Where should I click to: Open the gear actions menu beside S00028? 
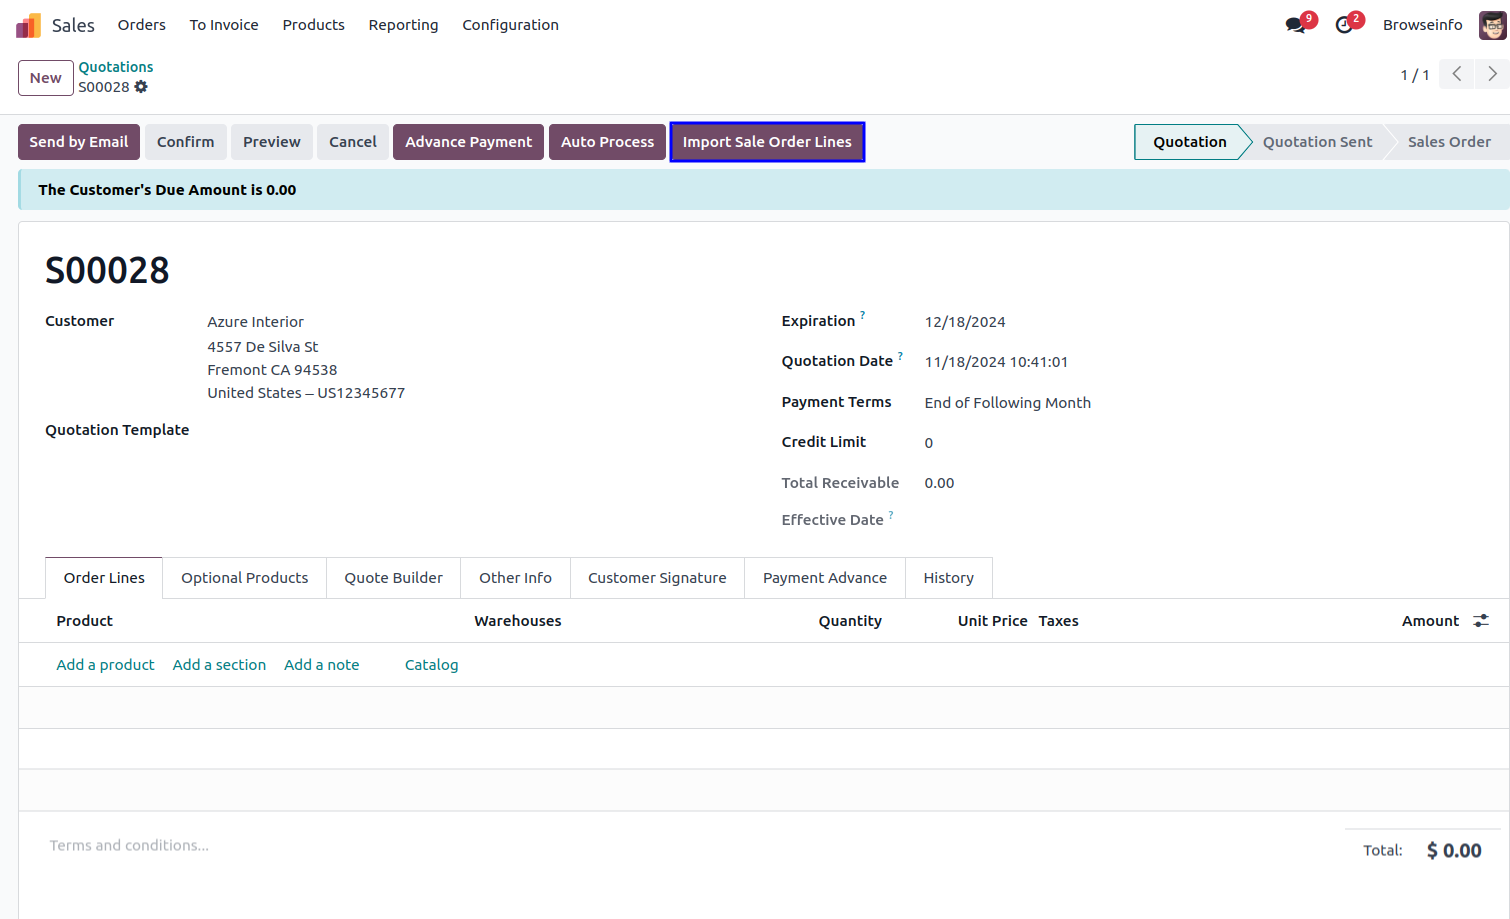coord(141,87)
